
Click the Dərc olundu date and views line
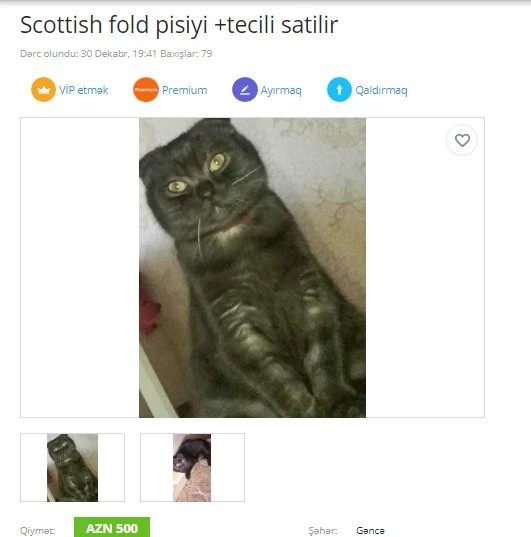pos(116,54)
